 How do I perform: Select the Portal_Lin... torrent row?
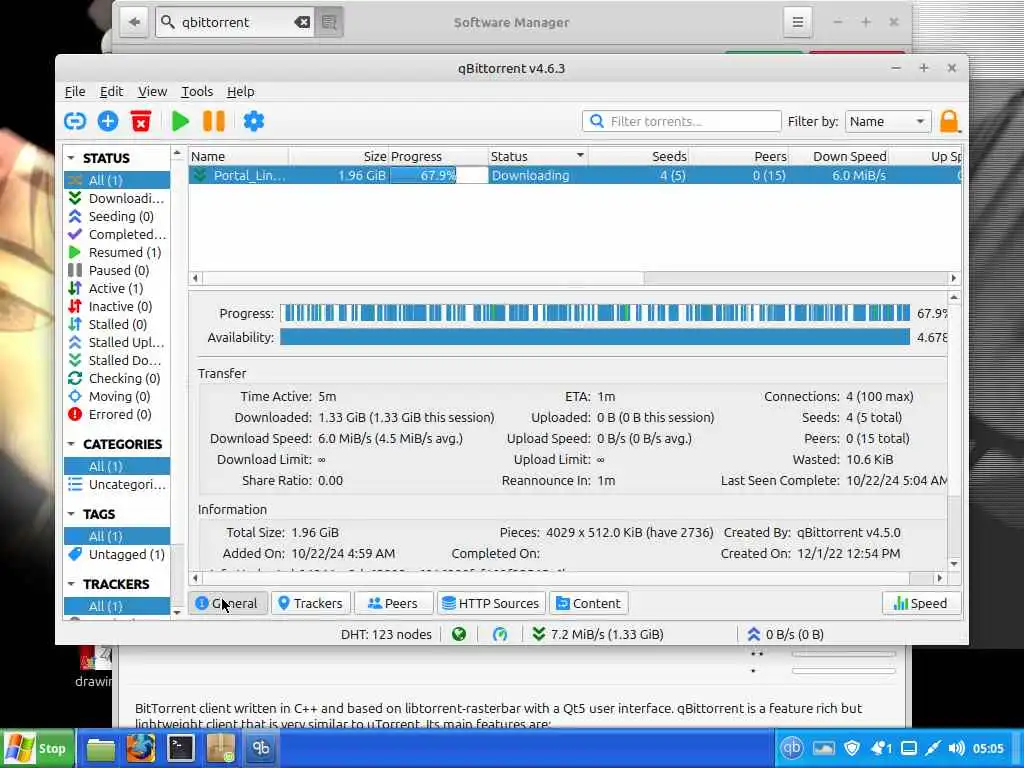coord(575,175)
